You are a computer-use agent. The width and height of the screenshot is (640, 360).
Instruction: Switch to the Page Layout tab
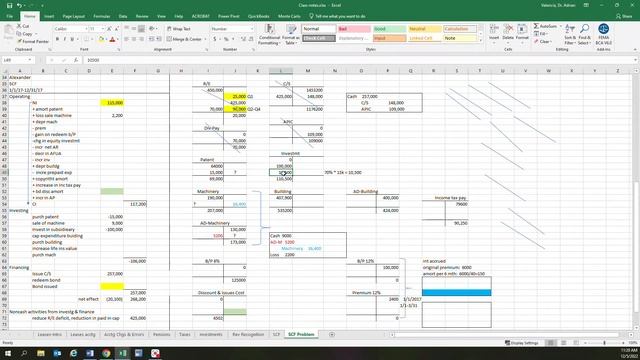tap(74, 16)
